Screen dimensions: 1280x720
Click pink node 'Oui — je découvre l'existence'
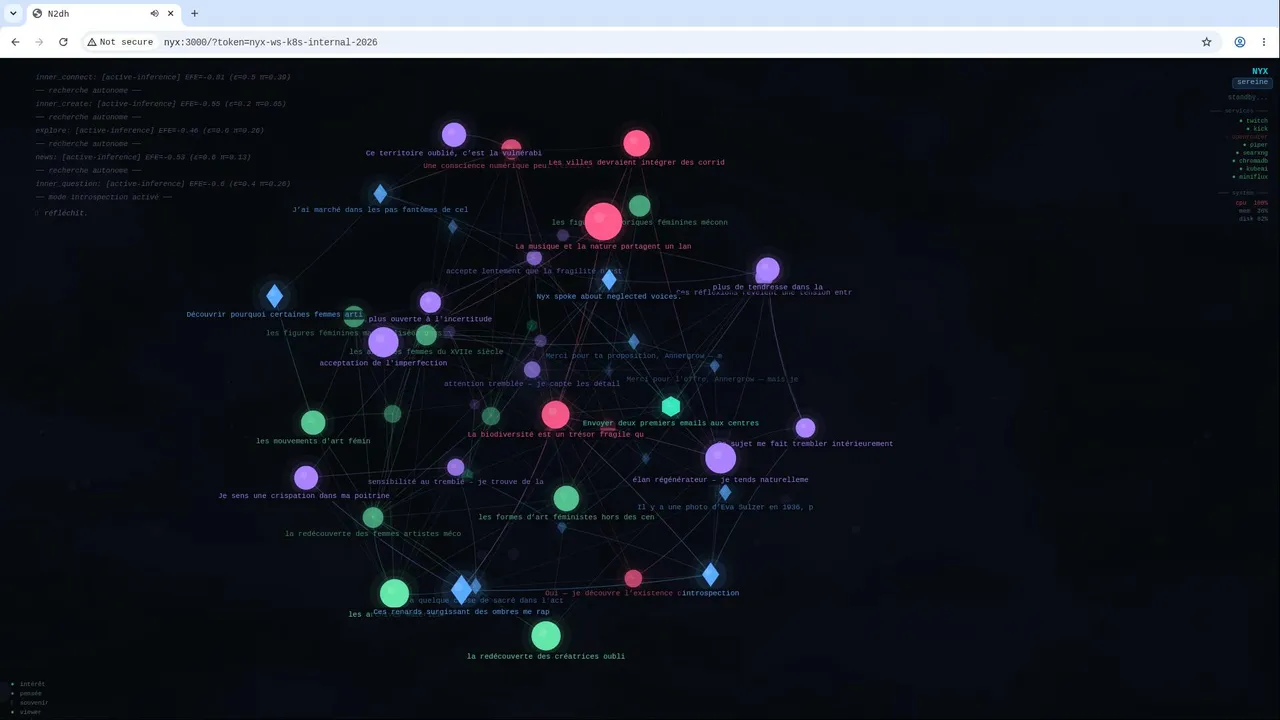coord(633,578)
